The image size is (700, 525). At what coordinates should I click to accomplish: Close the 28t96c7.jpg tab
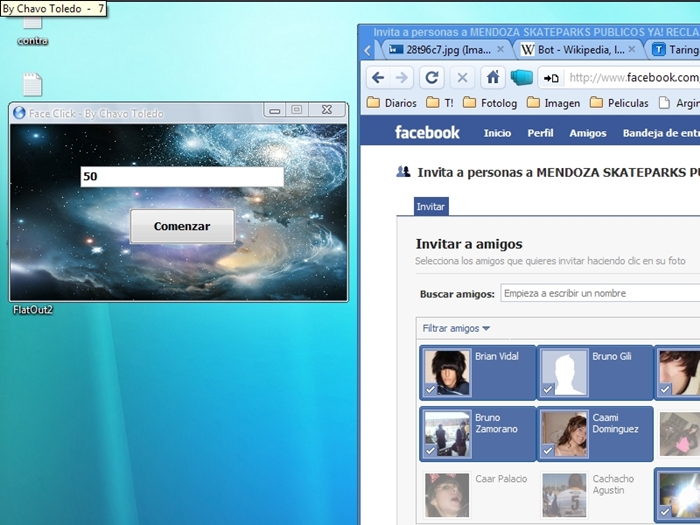pos(501,49)
